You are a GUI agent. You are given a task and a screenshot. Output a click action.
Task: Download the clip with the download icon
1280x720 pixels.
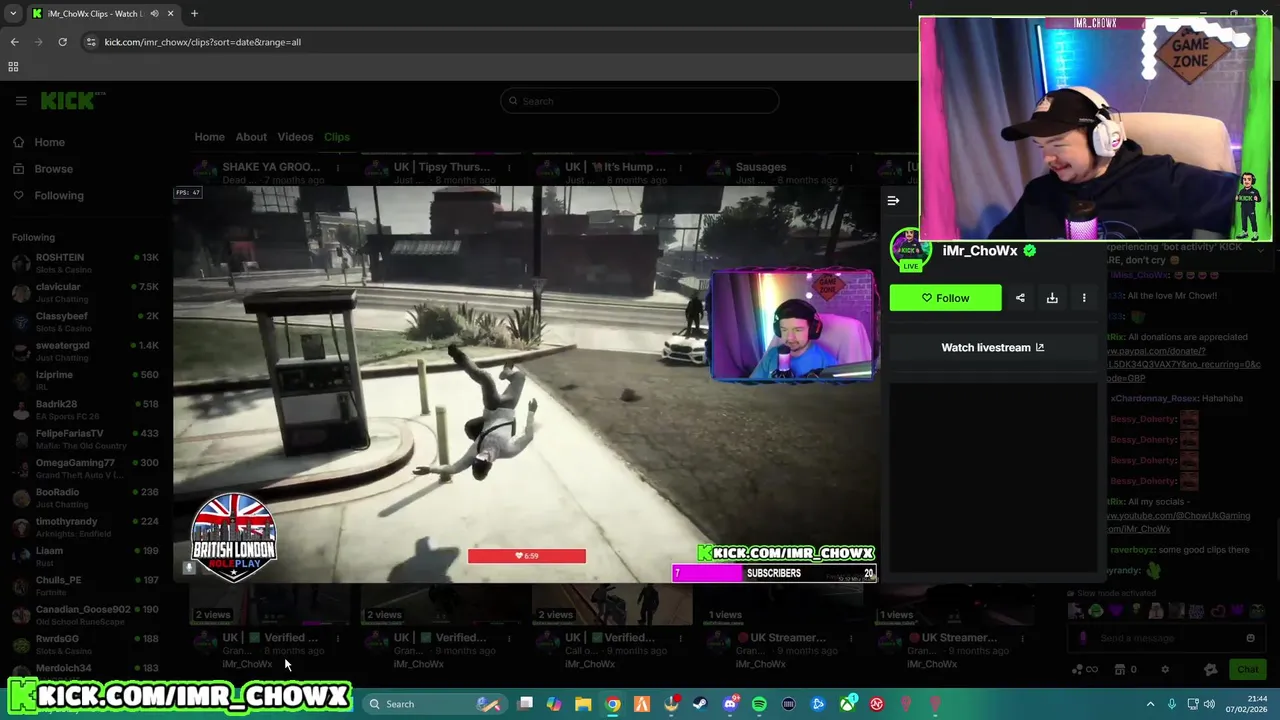1052,298
